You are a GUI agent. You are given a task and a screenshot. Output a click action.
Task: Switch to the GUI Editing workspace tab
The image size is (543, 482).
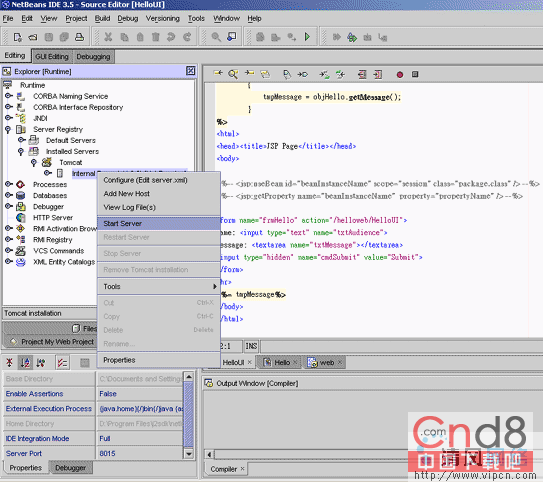click(52, 56)
